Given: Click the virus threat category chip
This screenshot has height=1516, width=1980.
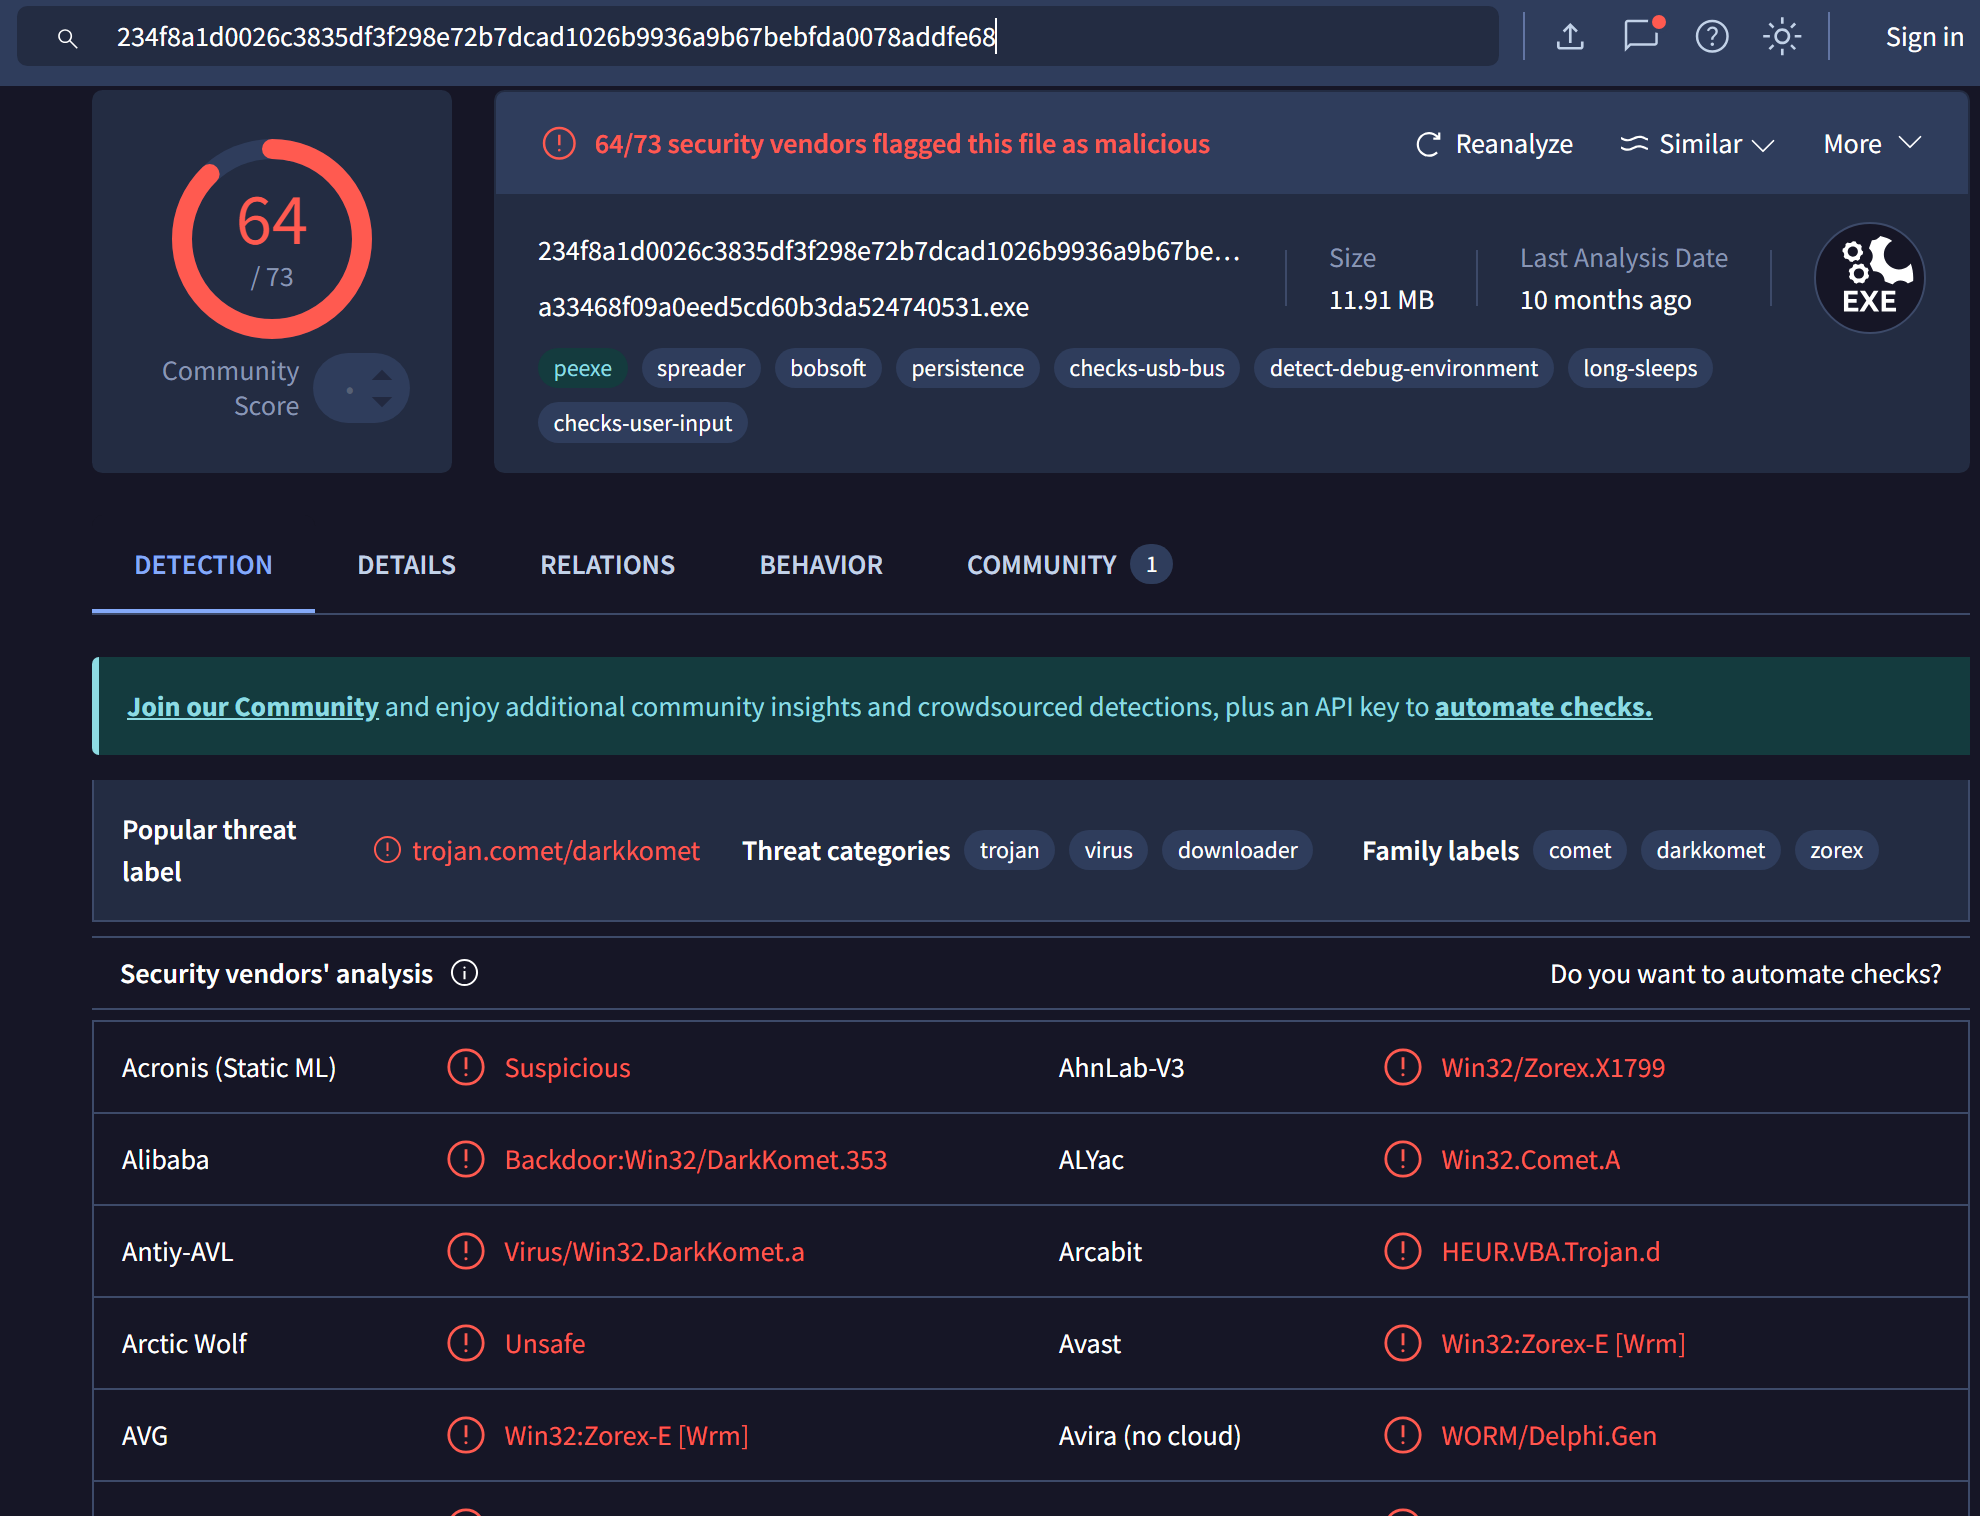Looking at the screenshot, I should pyautogui.click(x=1109, y=850).
